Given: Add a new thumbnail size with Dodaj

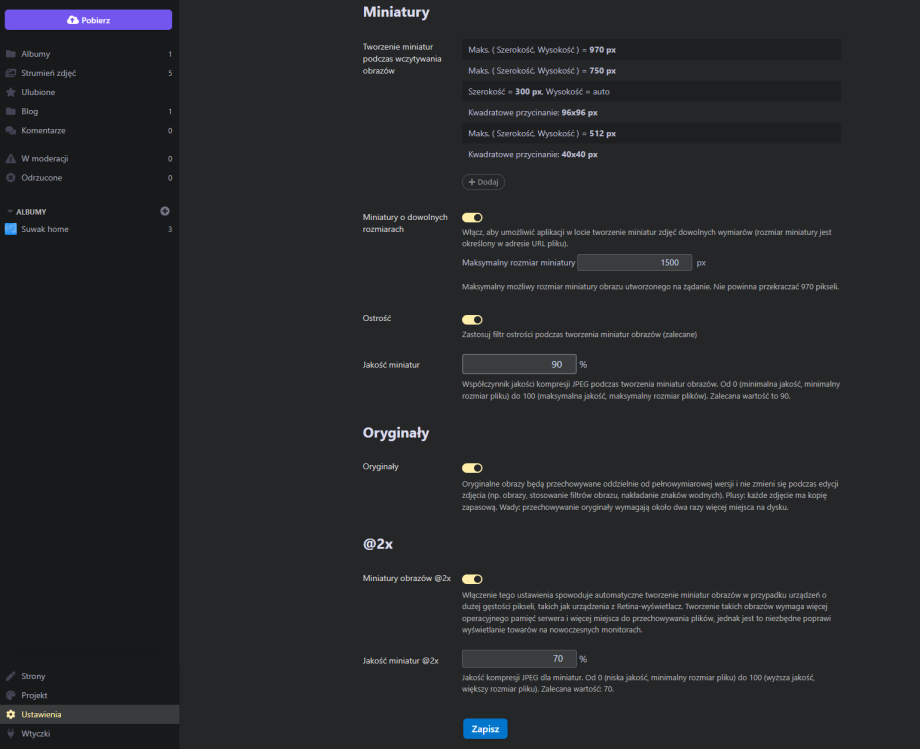Looking at the screenshot, I should [484, 182].
